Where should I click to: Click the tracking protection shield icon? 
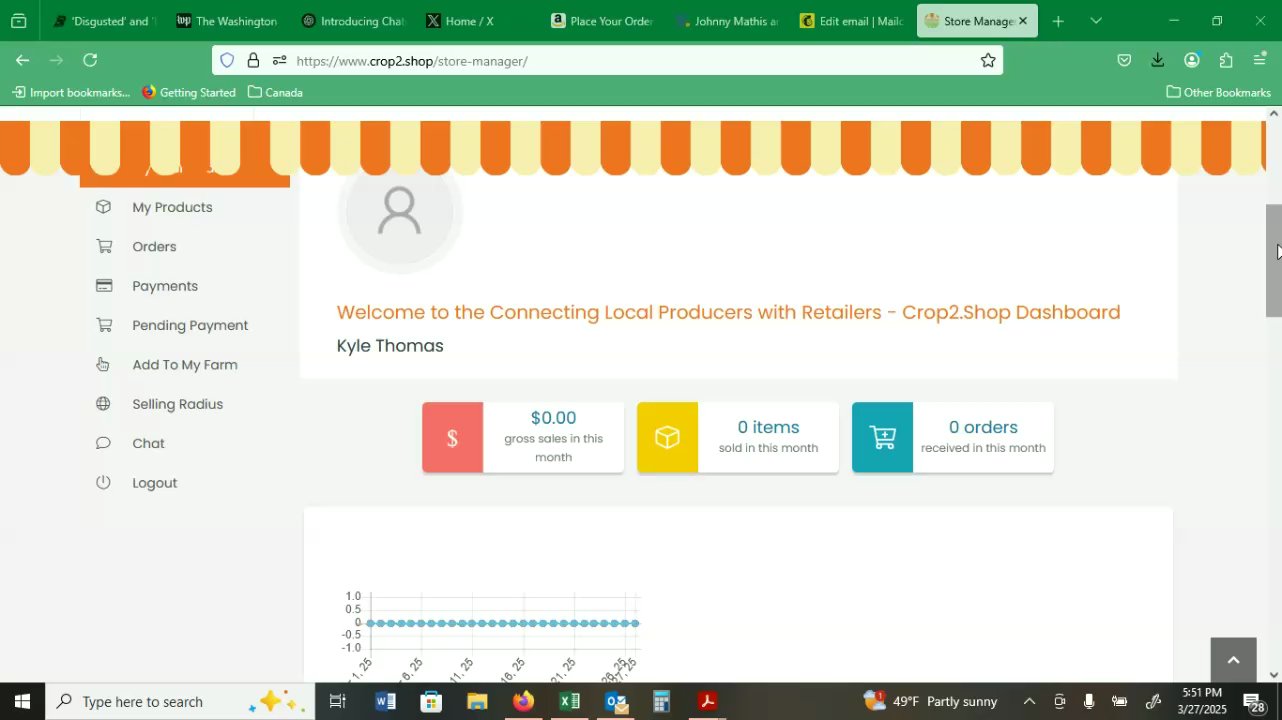(227, 61)
